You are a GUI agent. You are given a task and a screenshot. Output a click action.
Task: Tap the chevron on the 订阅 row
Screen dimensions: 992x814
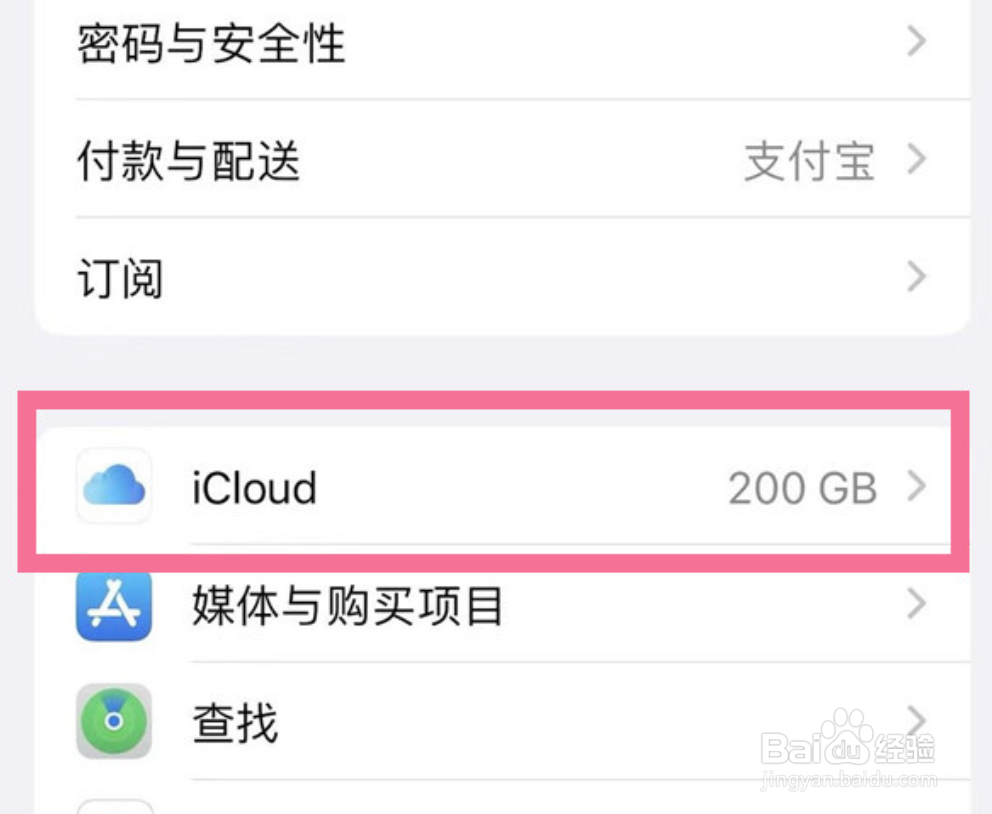point(916,277)
